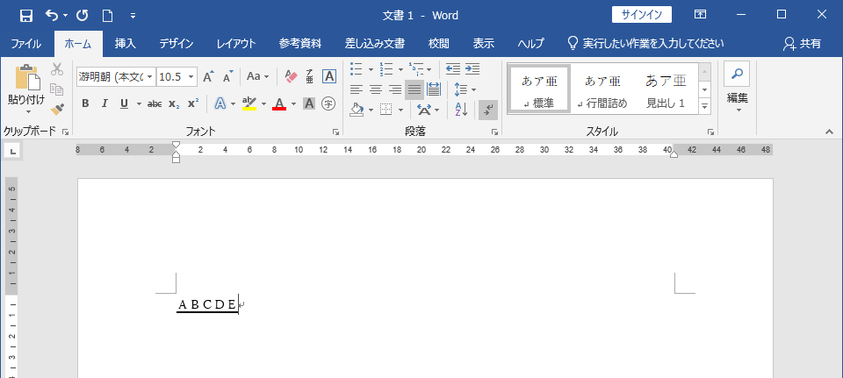Viewport: 843px width, 378px height.
Task: Shrink the font size
Action: 228,77
